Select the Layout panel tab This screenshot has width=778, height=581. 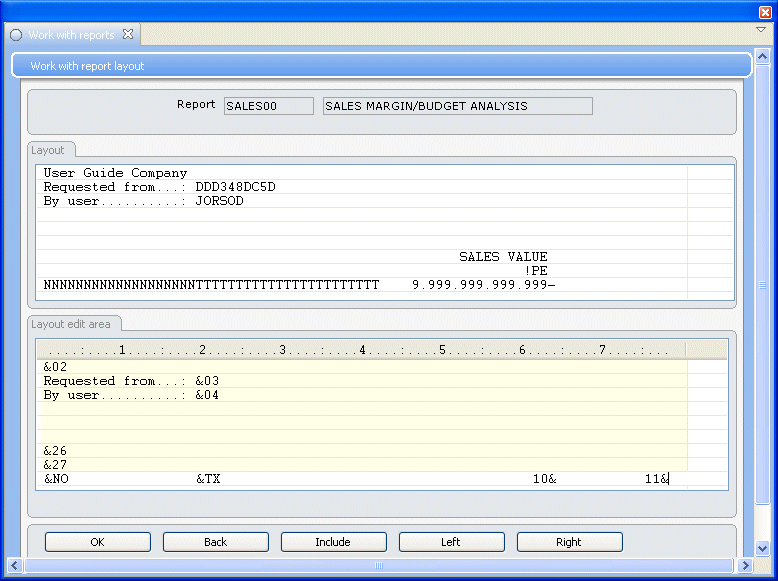click(48, 150)
